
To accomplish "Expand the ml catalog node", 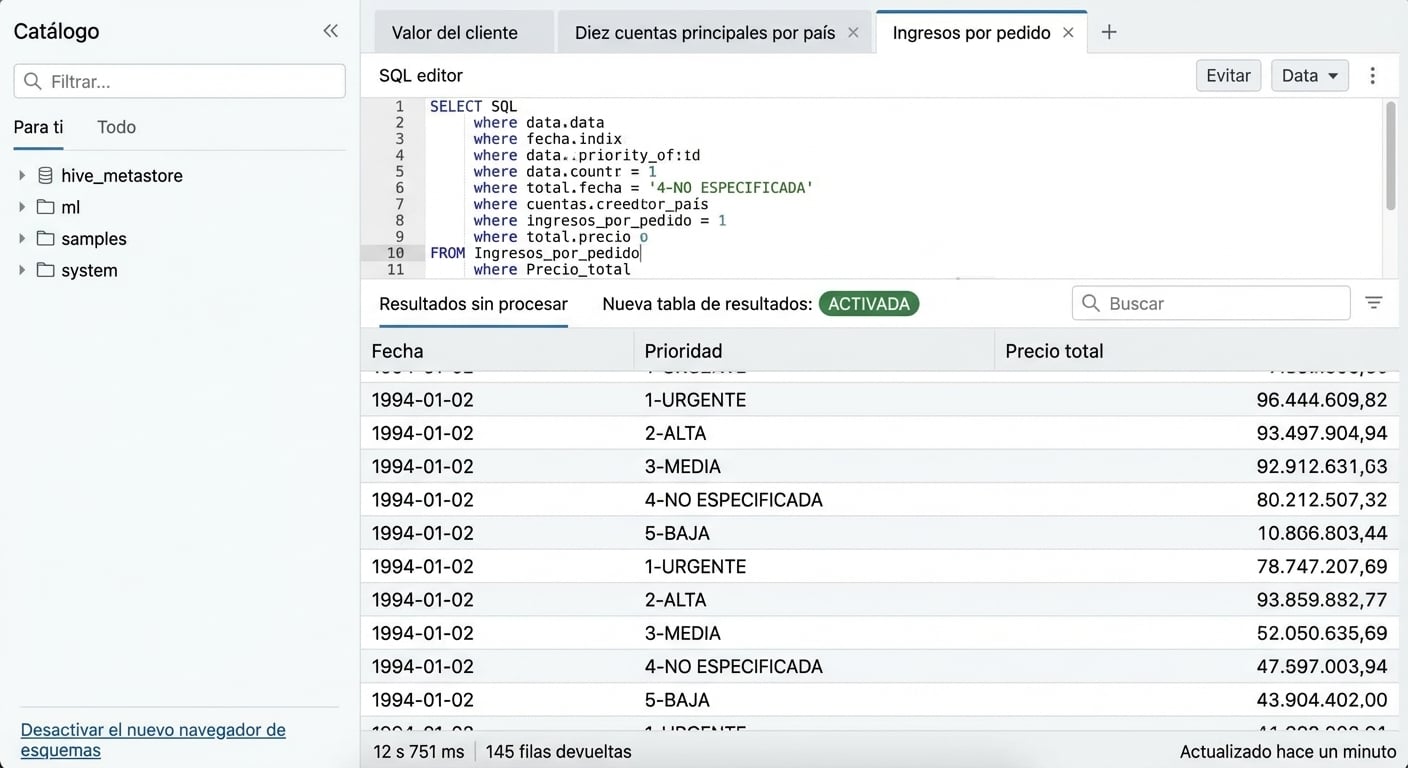I will coord(22,207).
